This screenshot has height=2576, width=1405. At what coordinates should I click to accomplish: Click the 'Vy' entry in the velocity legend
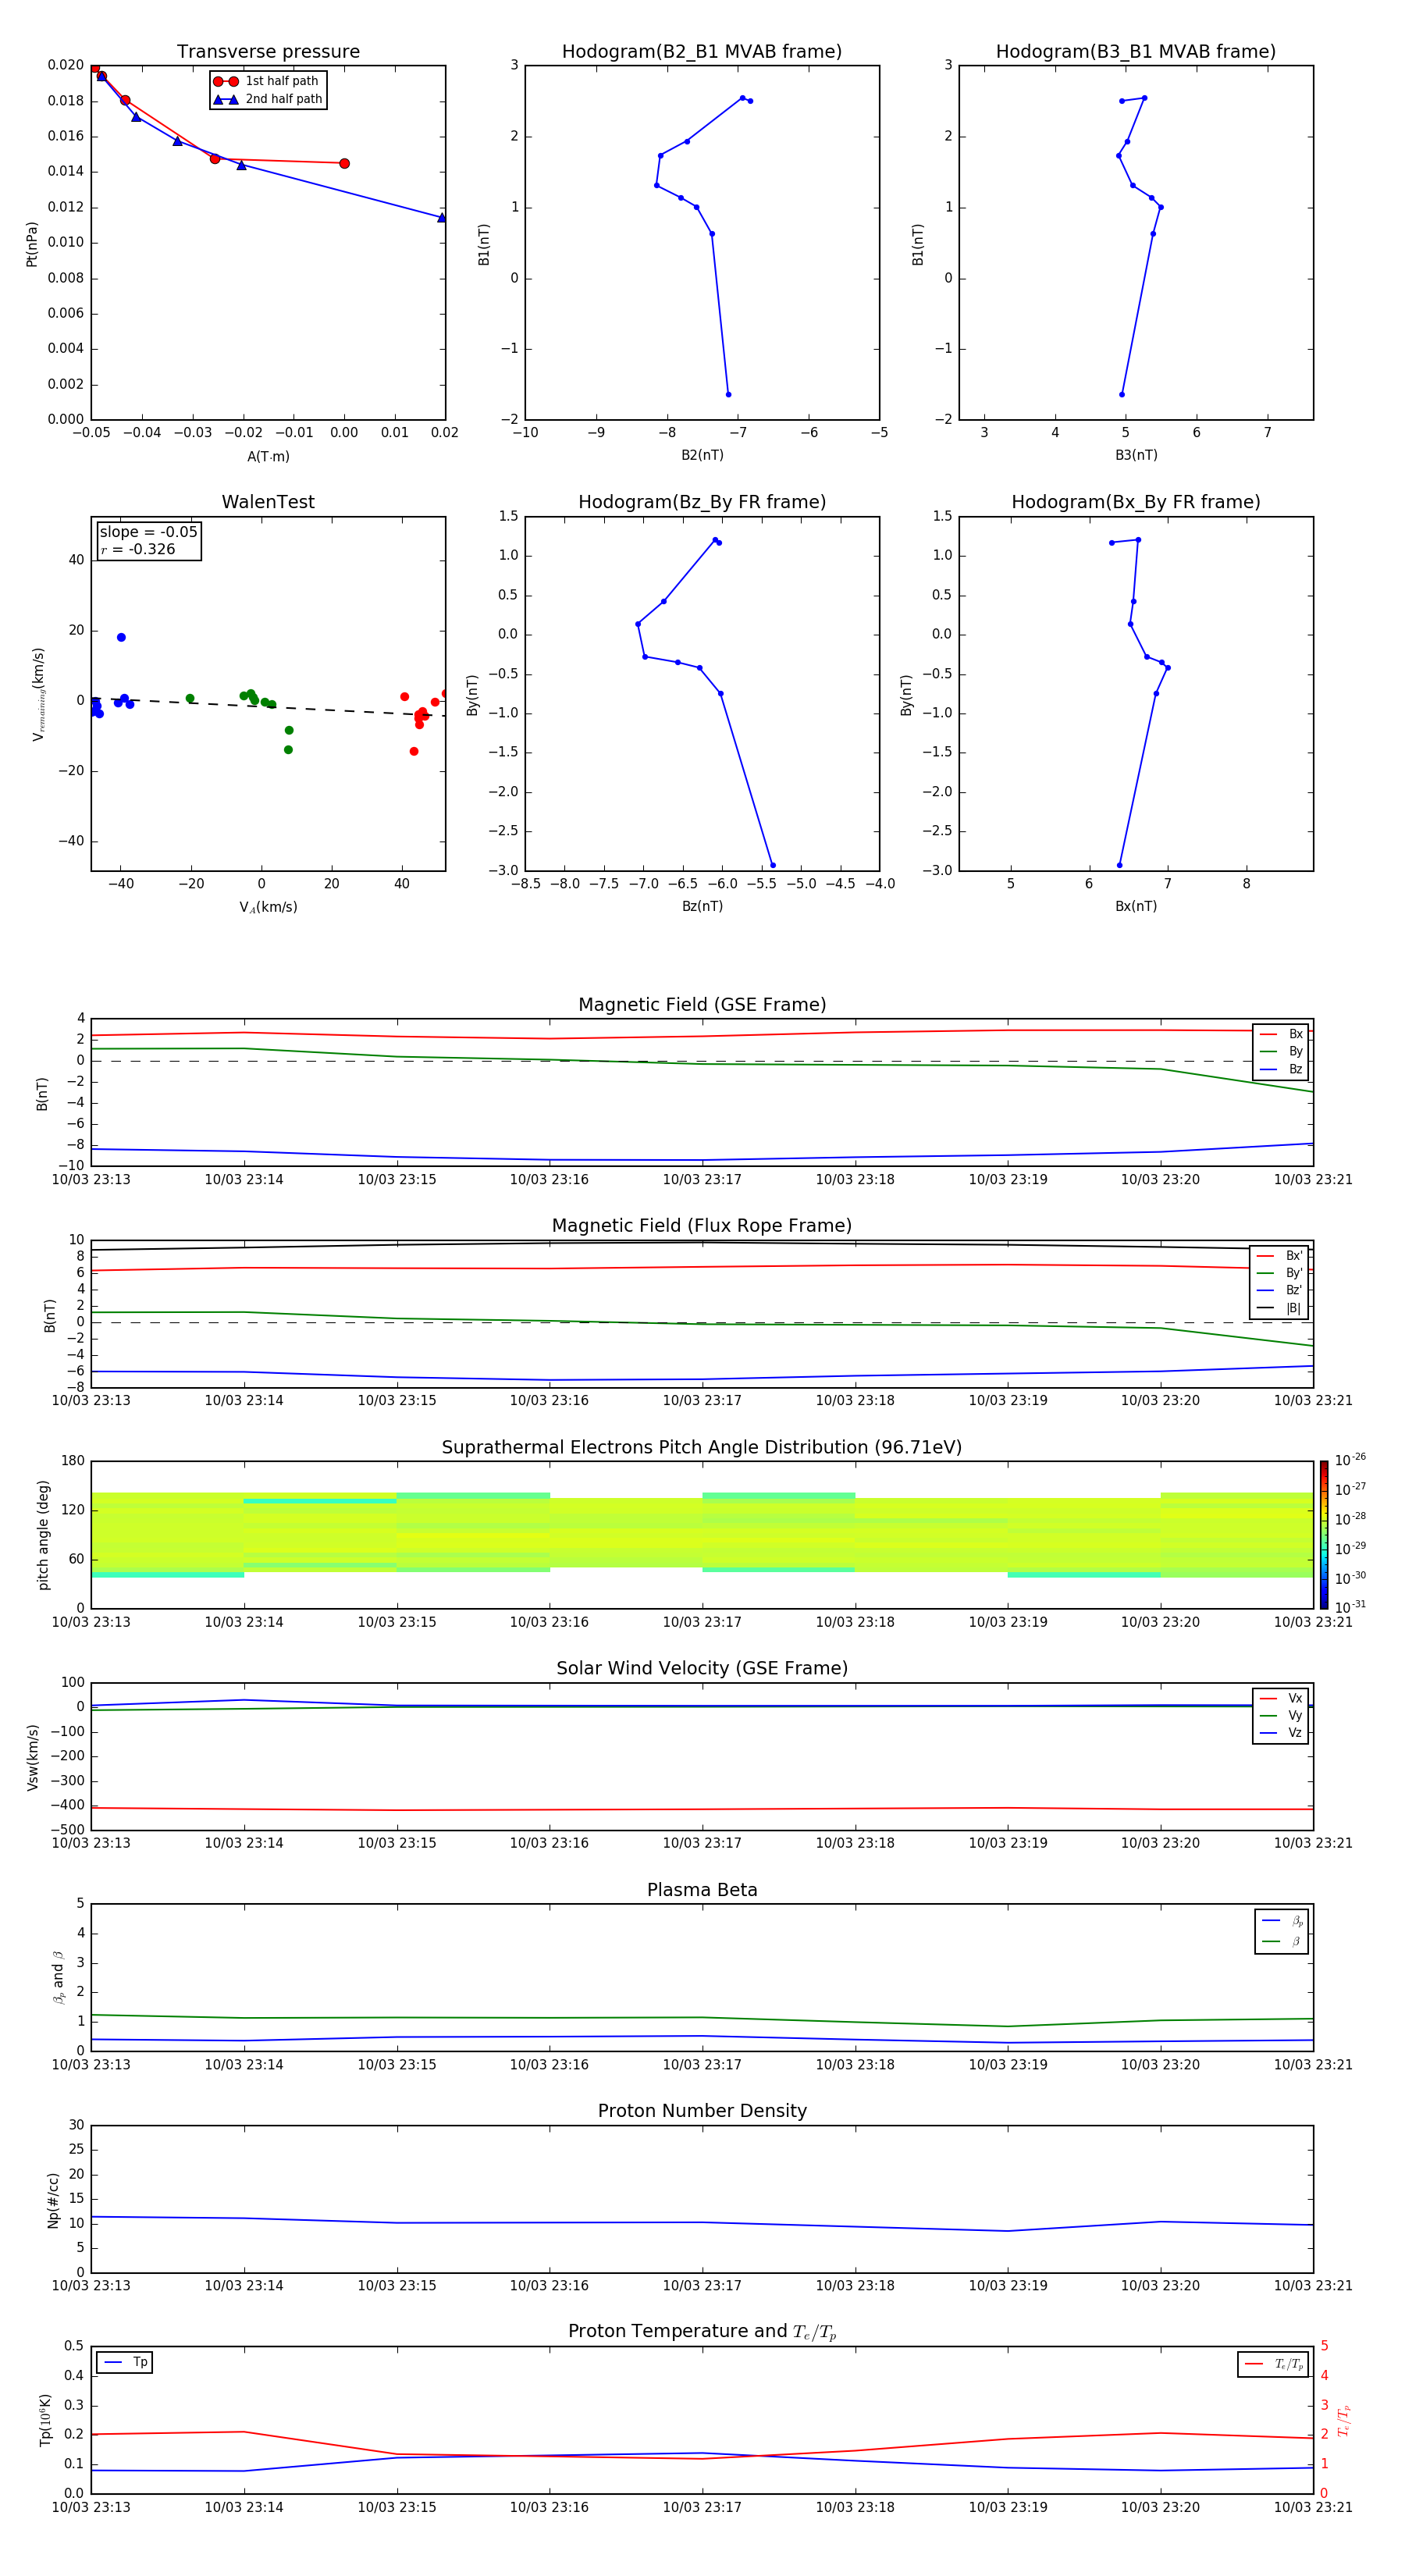click(1281, 1716)
